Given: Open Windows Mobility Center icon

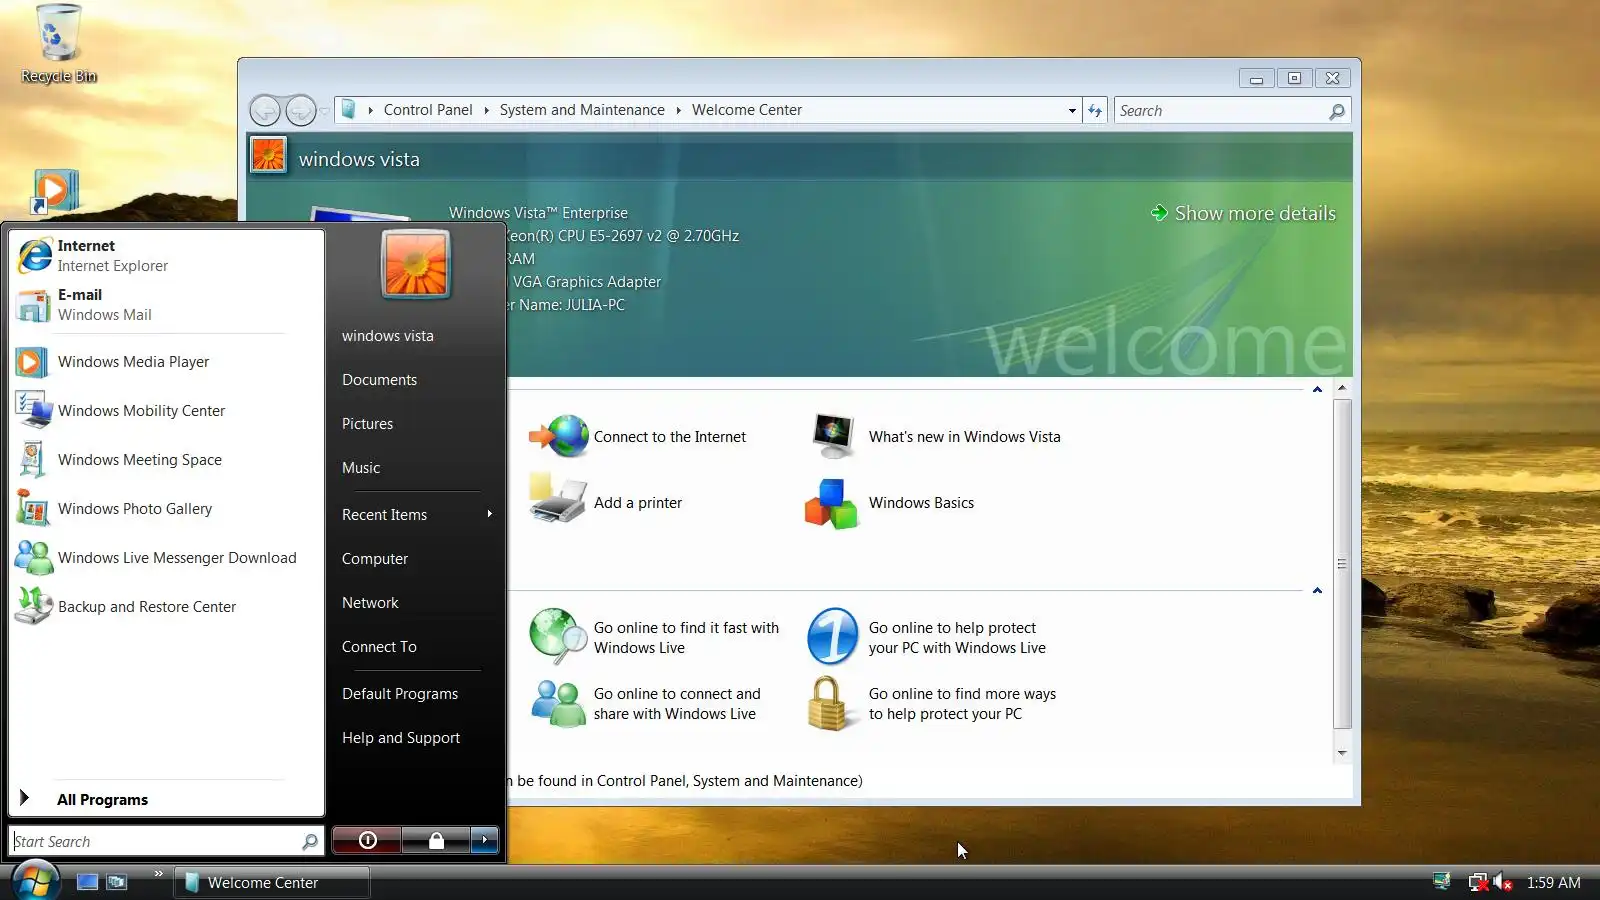Looking at the screenshot, I should tap(34, 410).
